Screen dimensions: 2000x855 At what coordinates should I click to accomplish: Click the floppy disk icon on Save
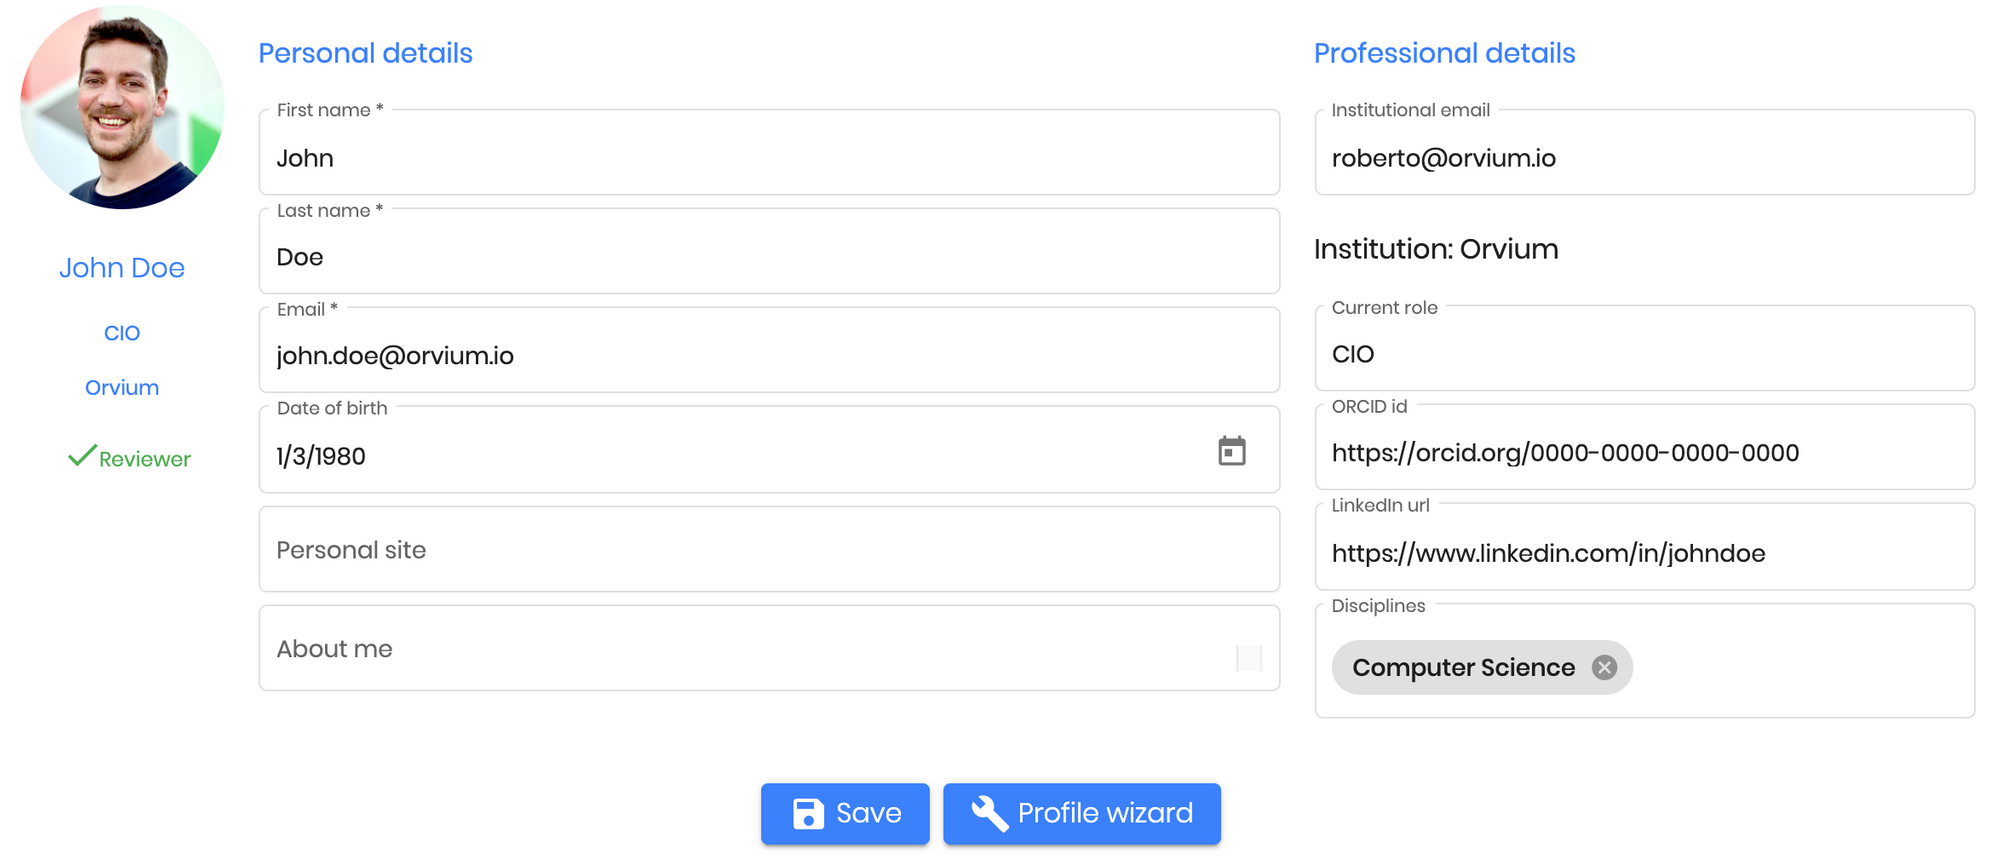pos(808,814)
